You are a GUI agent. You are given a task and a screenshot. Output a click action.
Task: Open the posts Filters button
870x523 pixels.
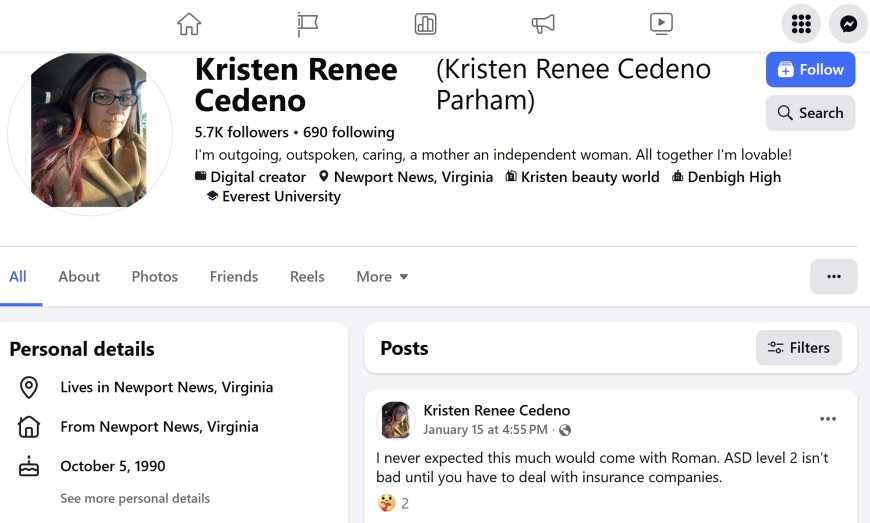point(798,348)
